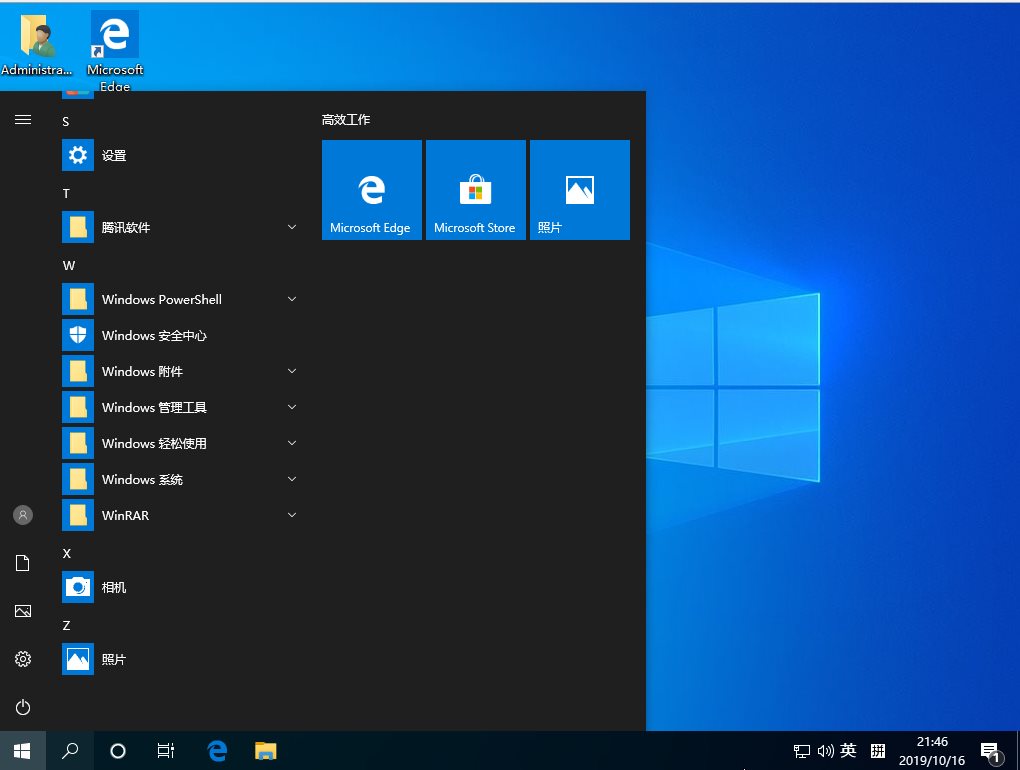Launch Windows PowerShell
Image resolution: width=1020 pixels, height=770 pixels.
tap(161, 299)
